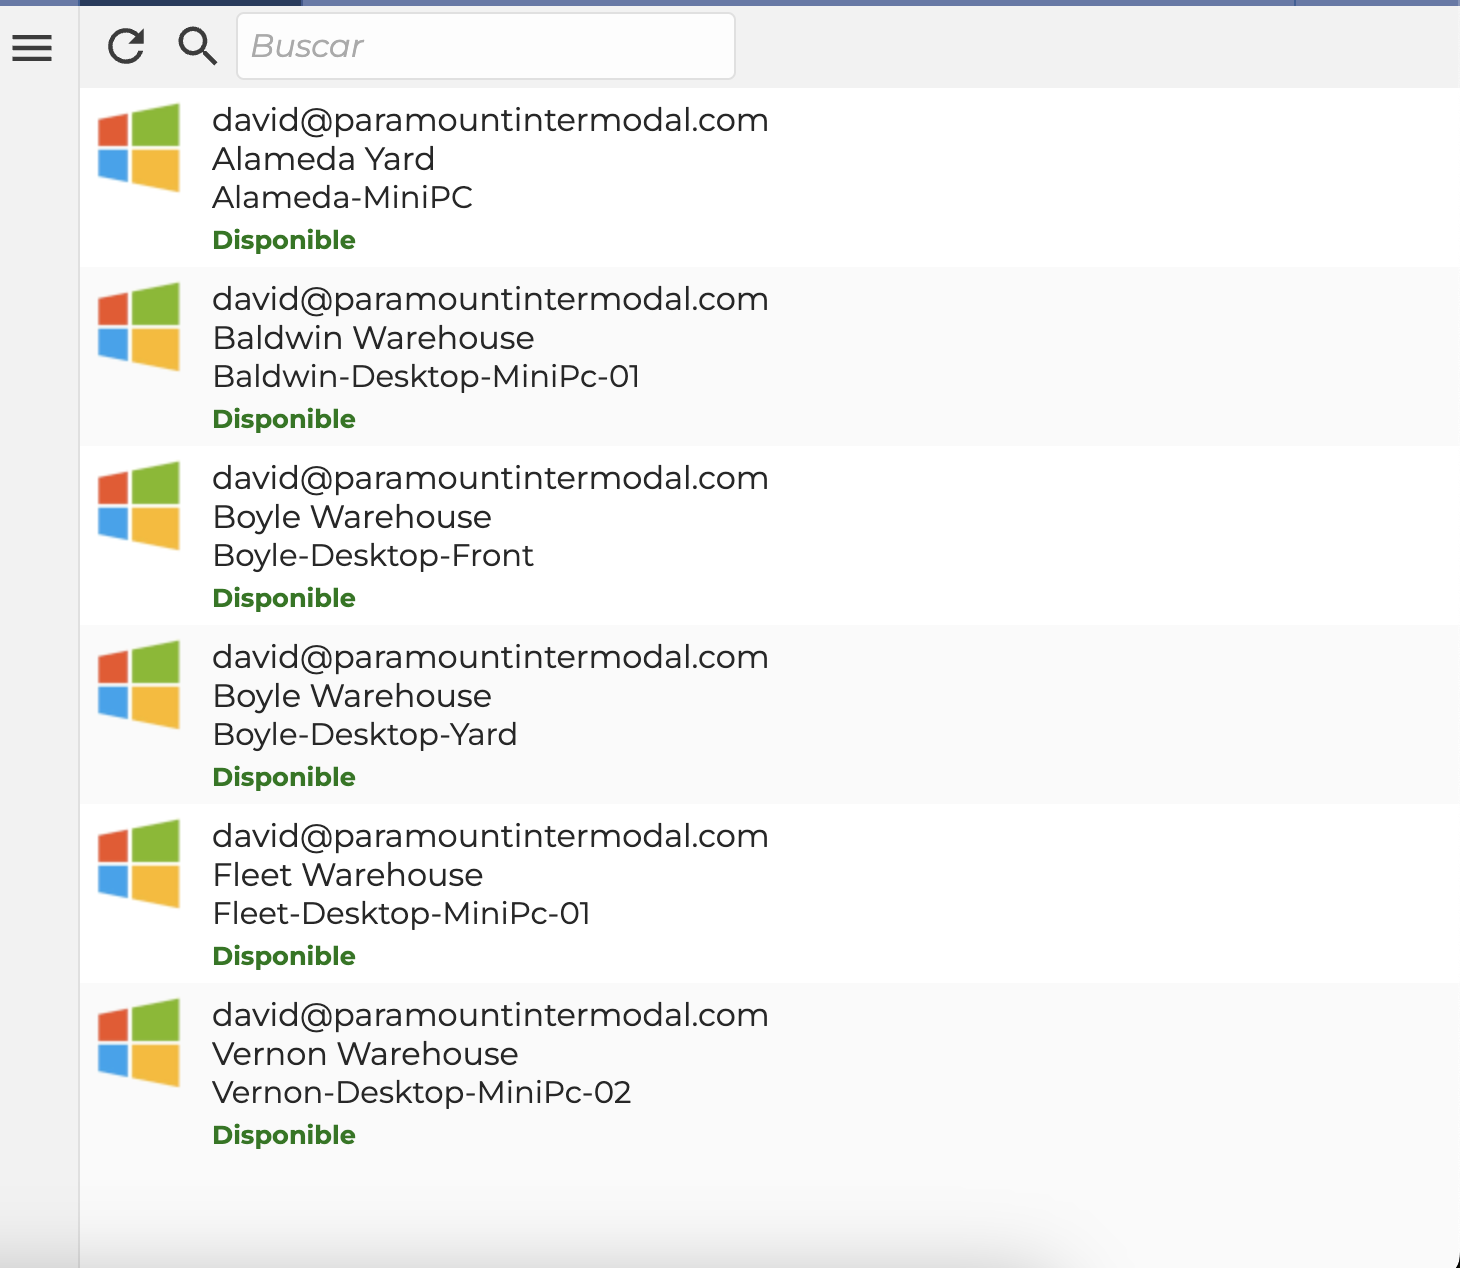Click Disponible status under Fleet-Desktop-MiniPc-01
Viewport: 1460px width, 1268px height.
tap(284, 956)
